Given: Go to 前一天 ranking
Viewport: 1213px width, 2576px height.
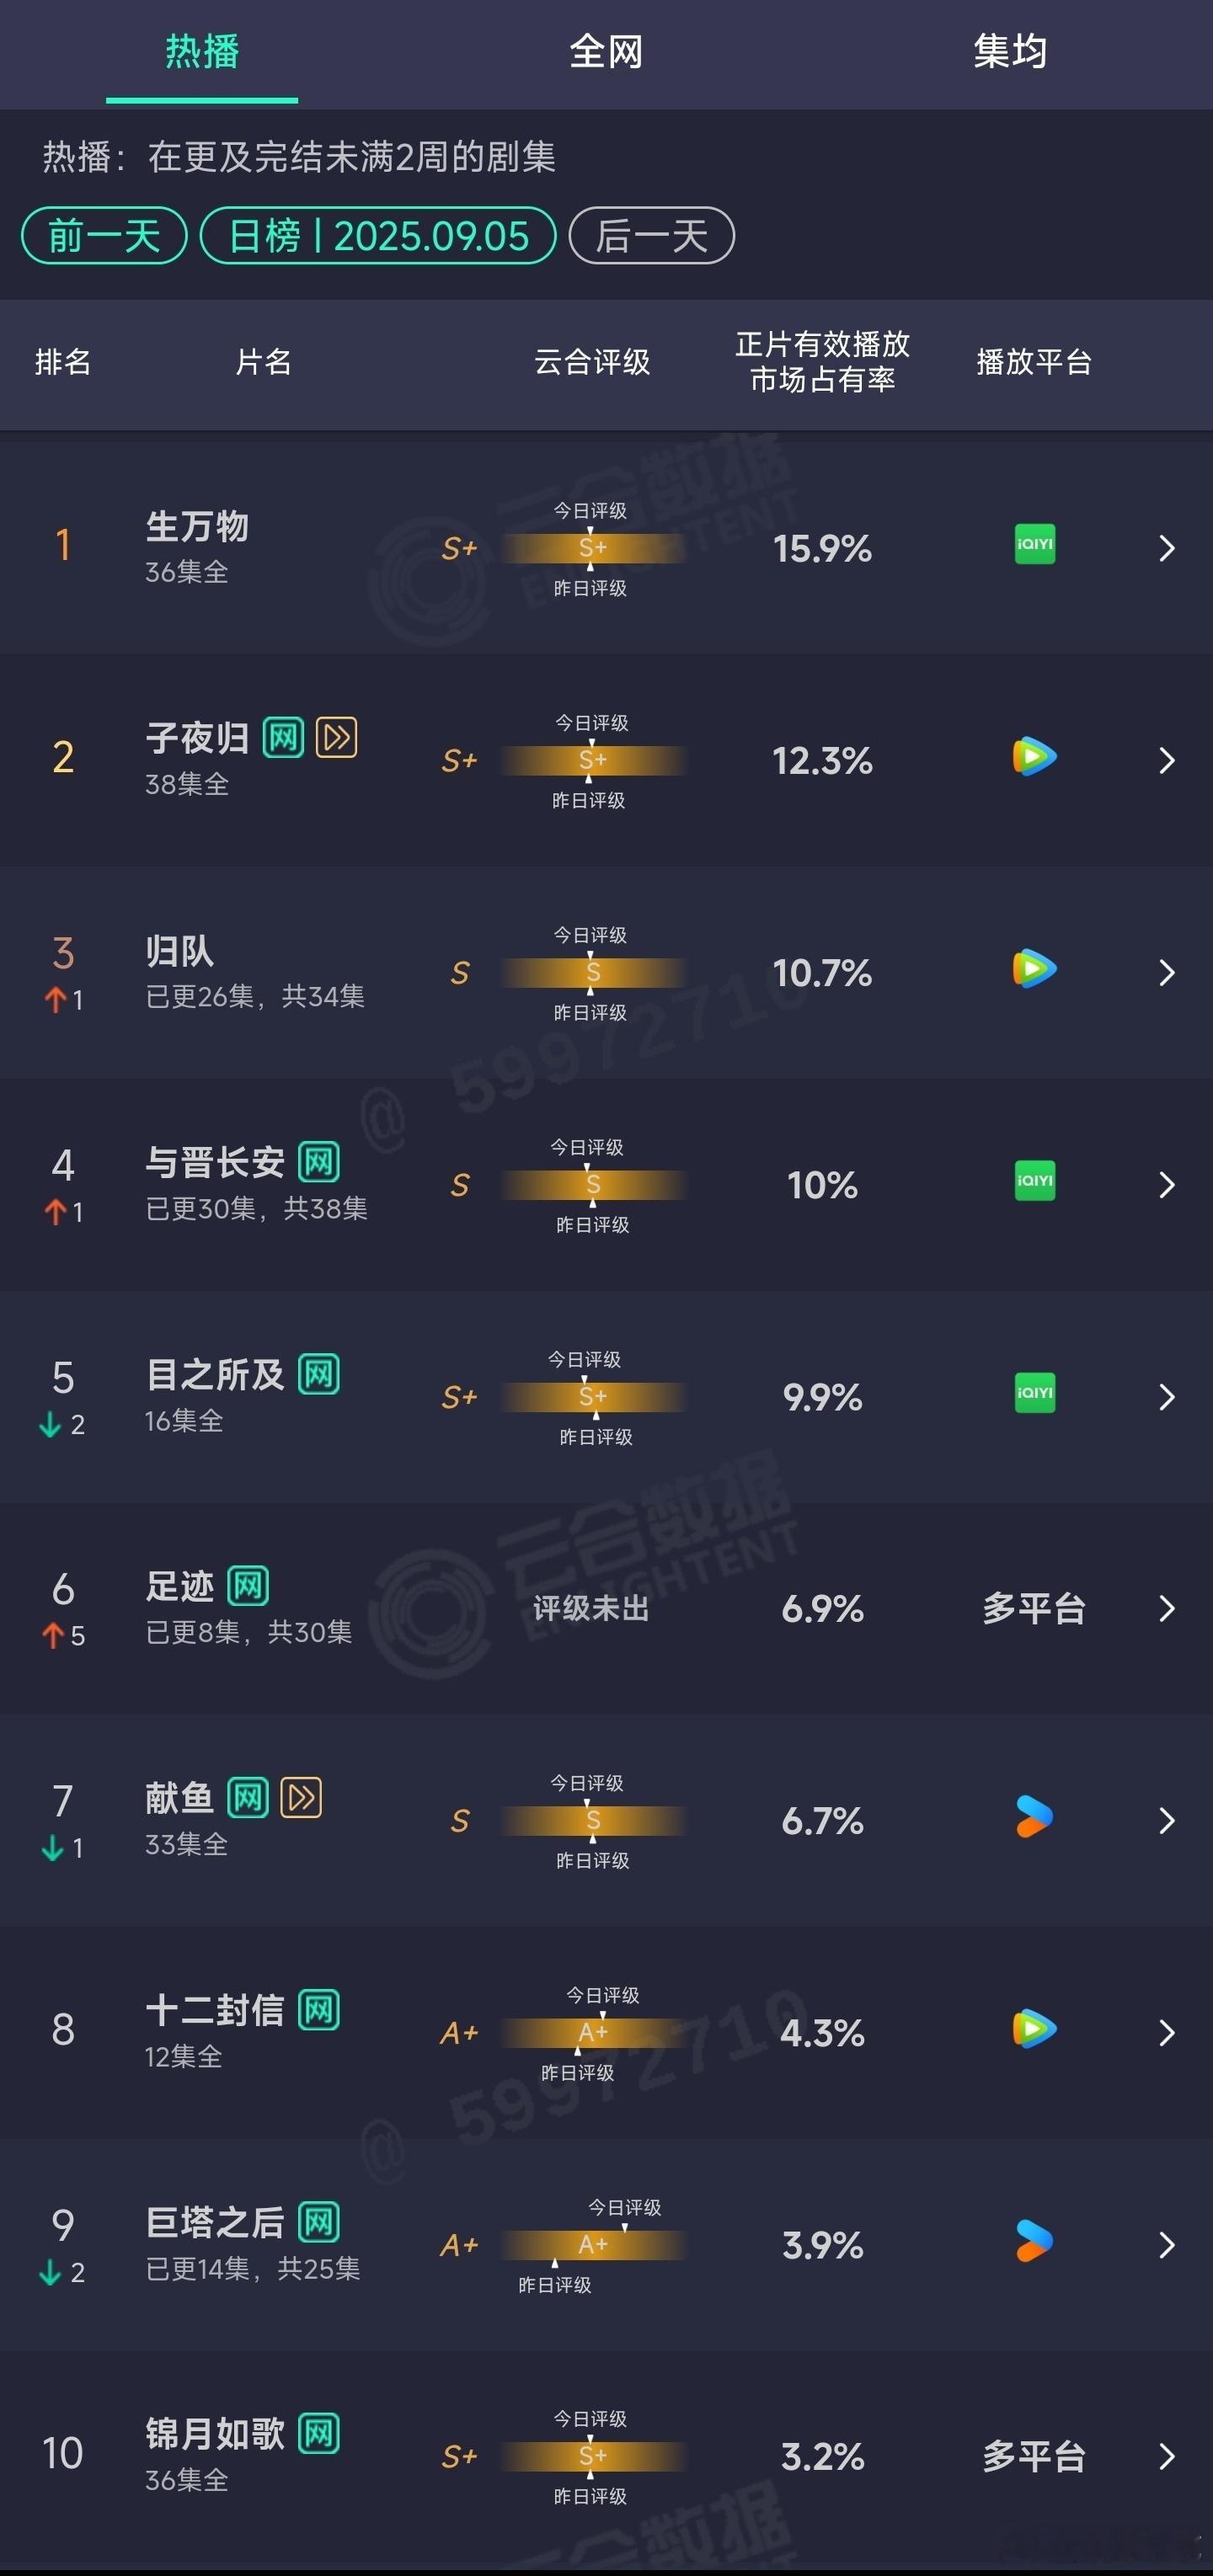Looking at the screenshot, I should pos(104,236).
